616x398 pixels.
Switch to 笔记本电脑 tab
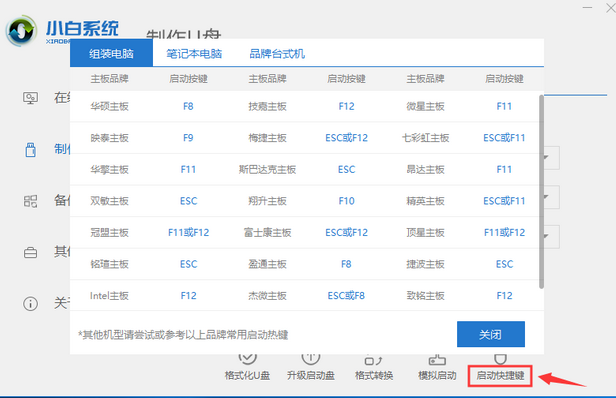(194, 53)
